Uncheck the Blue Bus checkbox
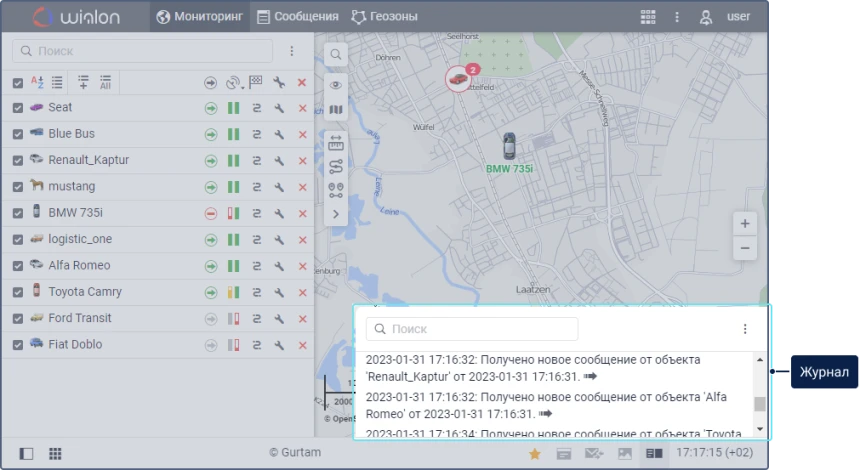 (x=18, y=134)
